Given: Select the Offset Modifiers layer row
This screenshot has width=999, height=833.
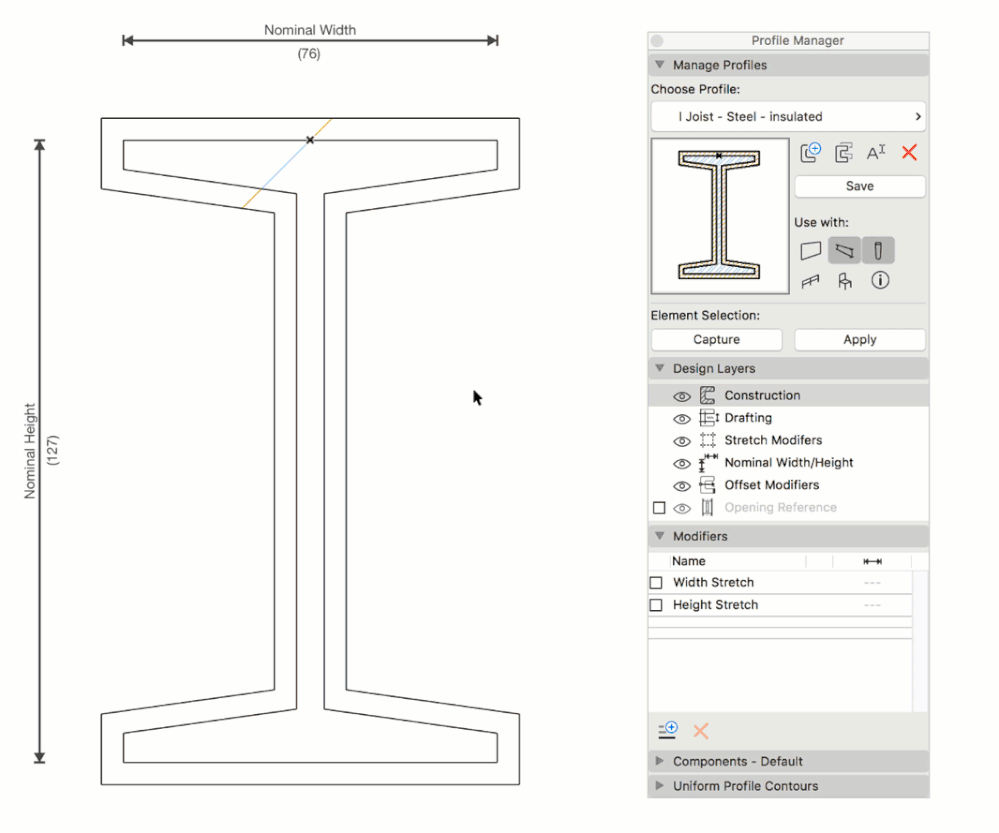Looking at the screenshot, I should click(x=788, y=485).
